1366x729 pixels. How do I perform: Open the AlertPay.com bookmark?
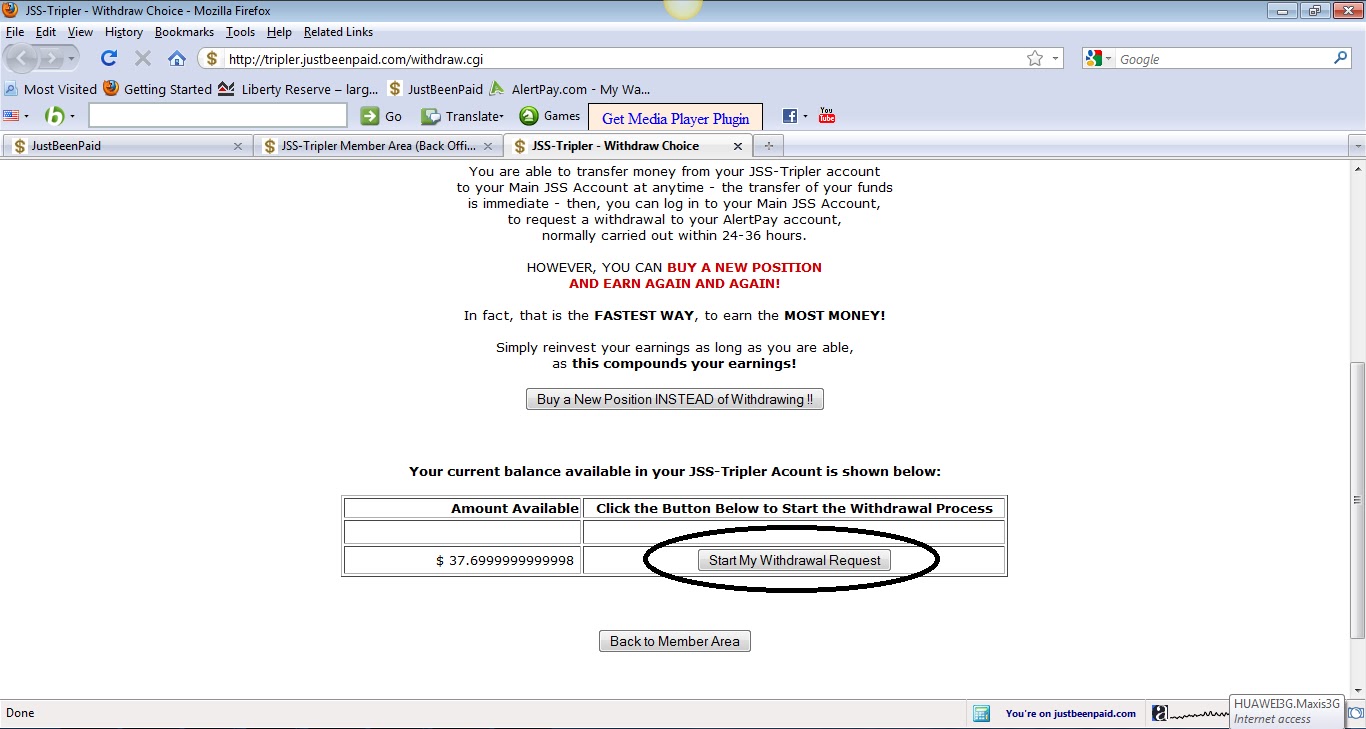pos(568,89)
